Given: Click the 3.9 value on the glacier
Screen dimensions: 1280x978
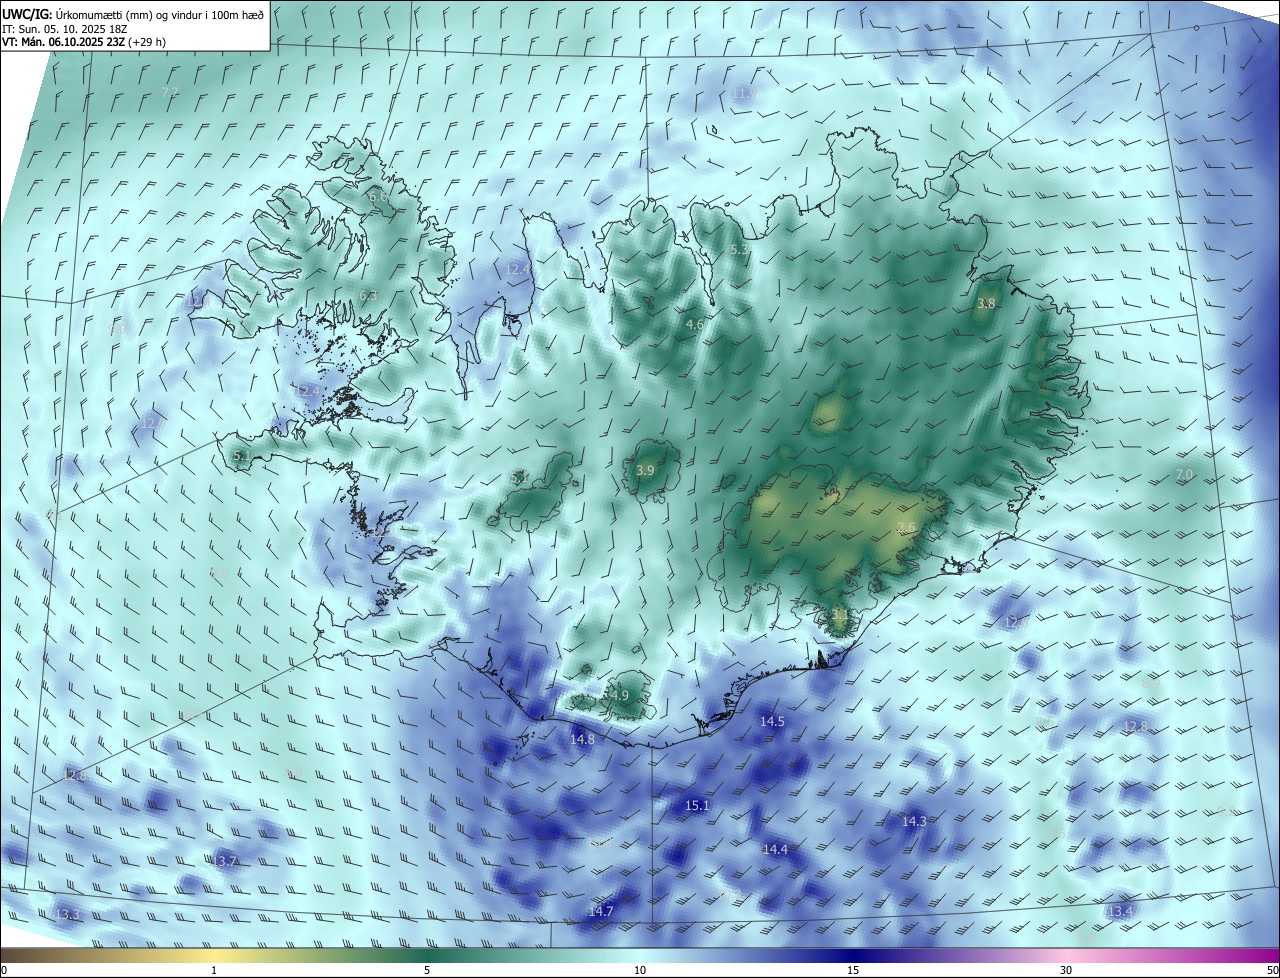Looking at the screenshot, I should pyautogui.click(x=646, y=470).
